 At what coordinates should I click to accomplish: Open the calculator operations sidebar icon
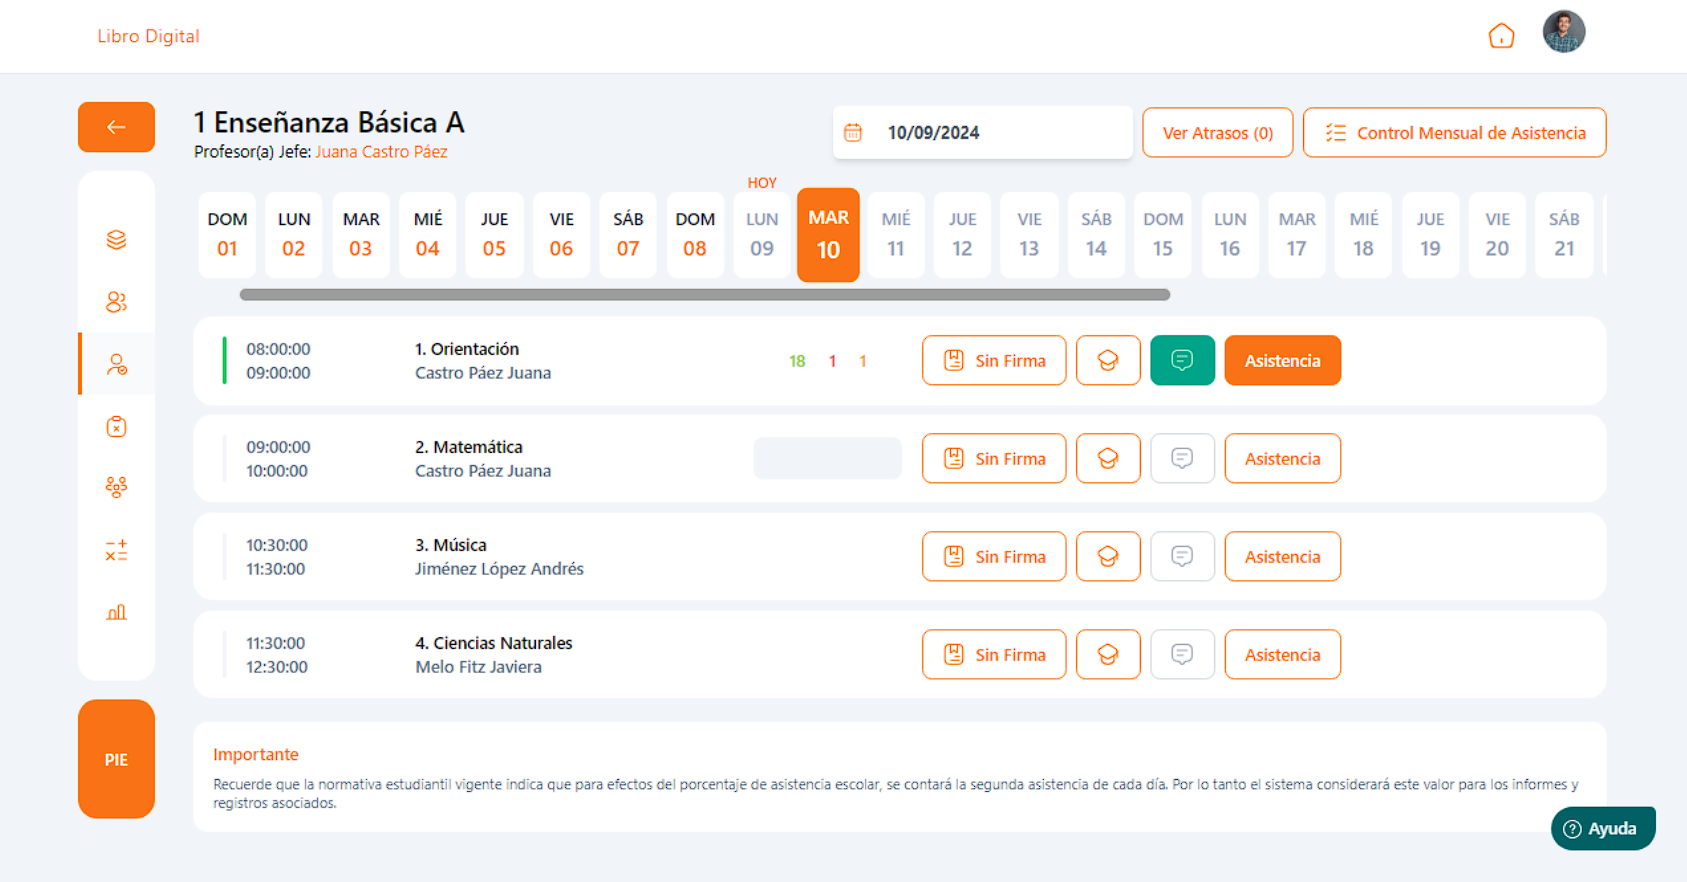coord(116,550)
